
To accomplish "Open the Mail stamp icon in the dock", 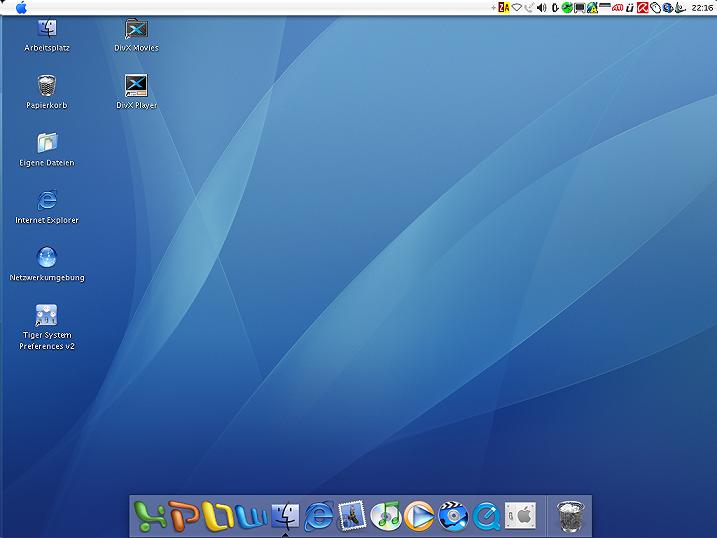I will [x=352, y=515].
